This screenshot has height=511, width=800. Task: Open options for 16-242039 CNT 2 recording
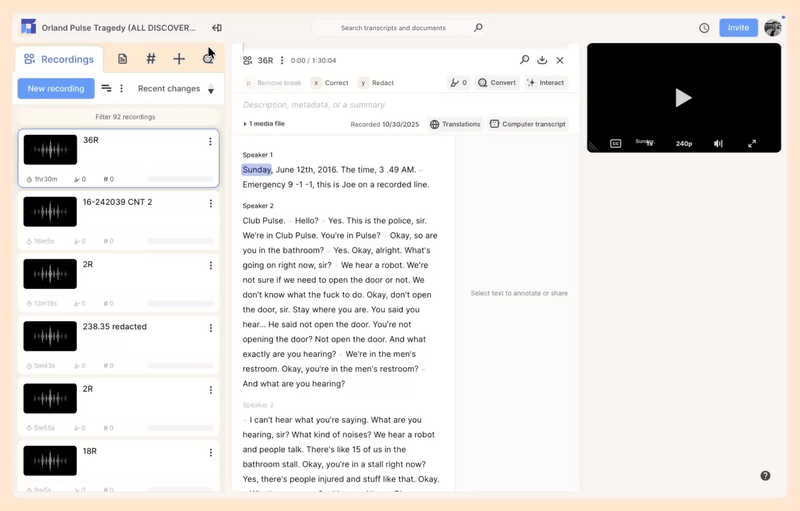pos(211,203)
